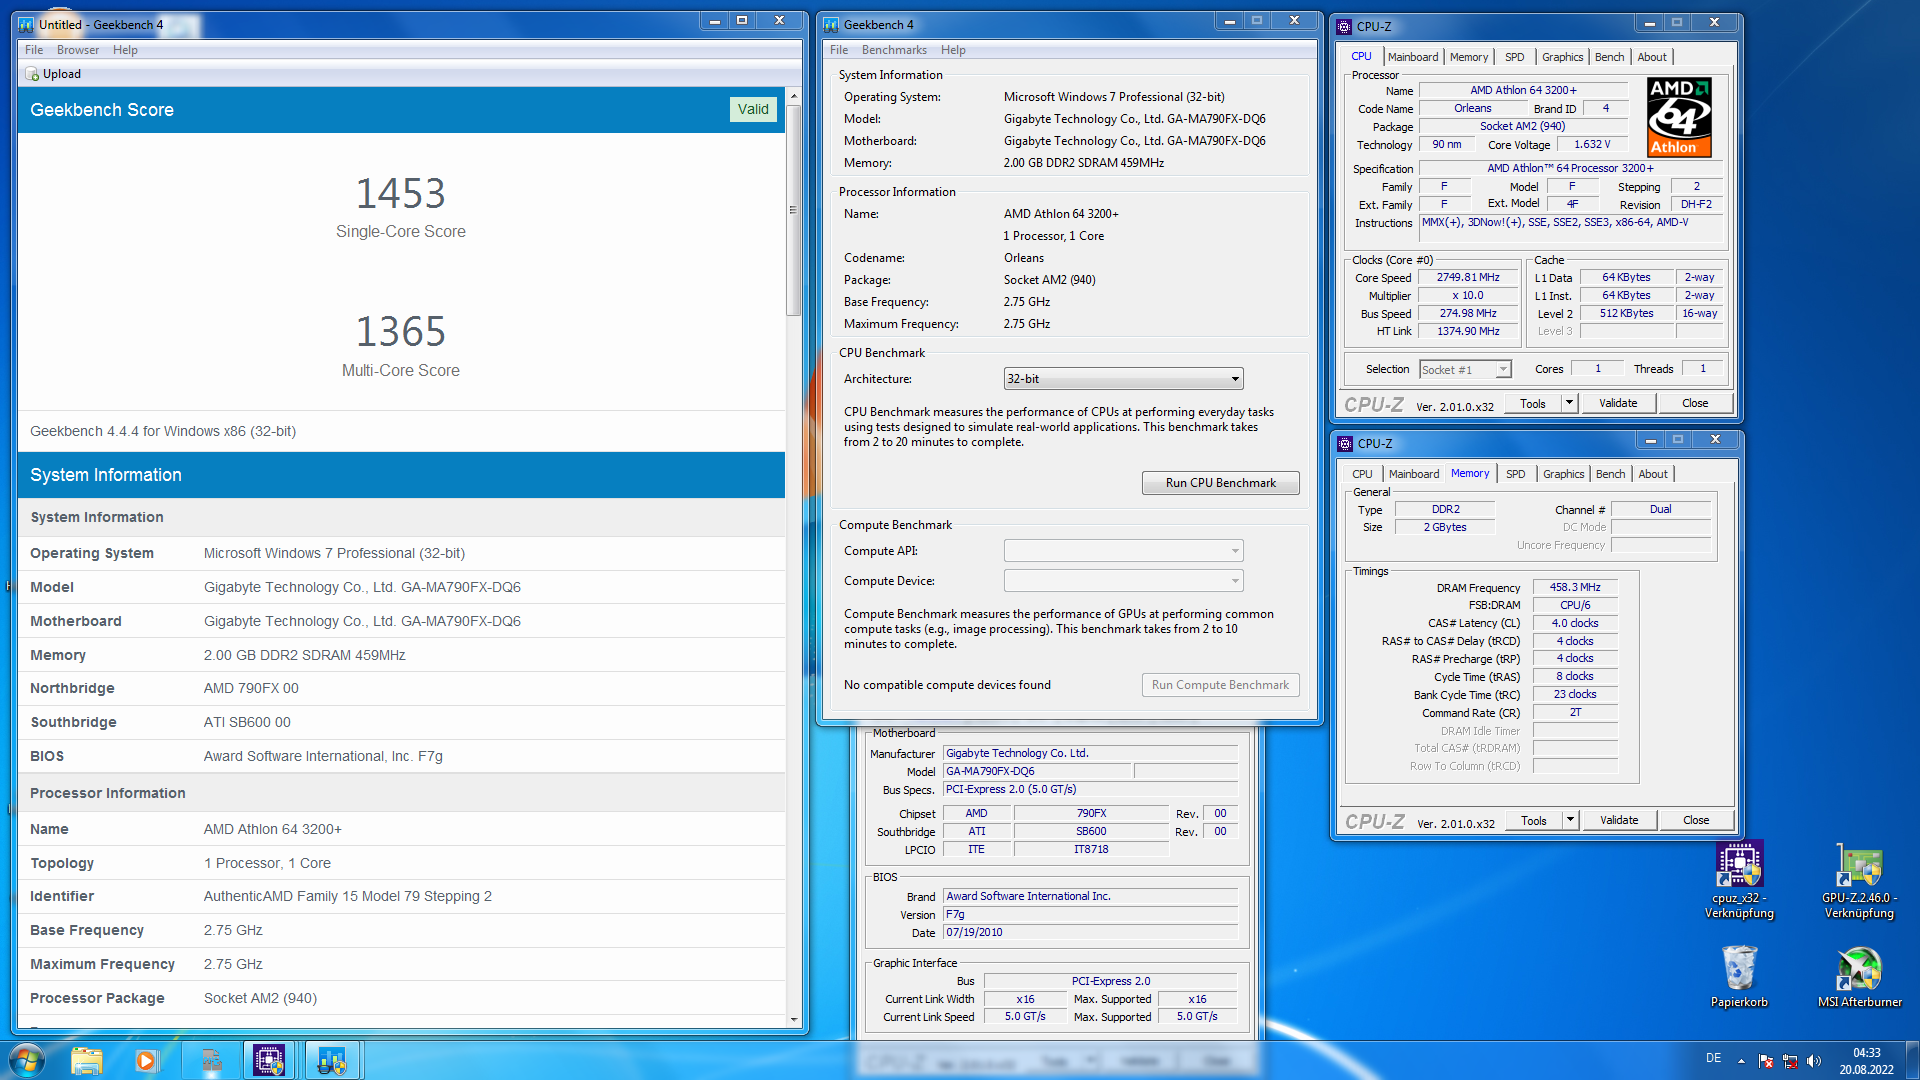The image size is (1920, 1080).
Task: Click the Geekbench 4 window title icon
Action: pos(831,25)
